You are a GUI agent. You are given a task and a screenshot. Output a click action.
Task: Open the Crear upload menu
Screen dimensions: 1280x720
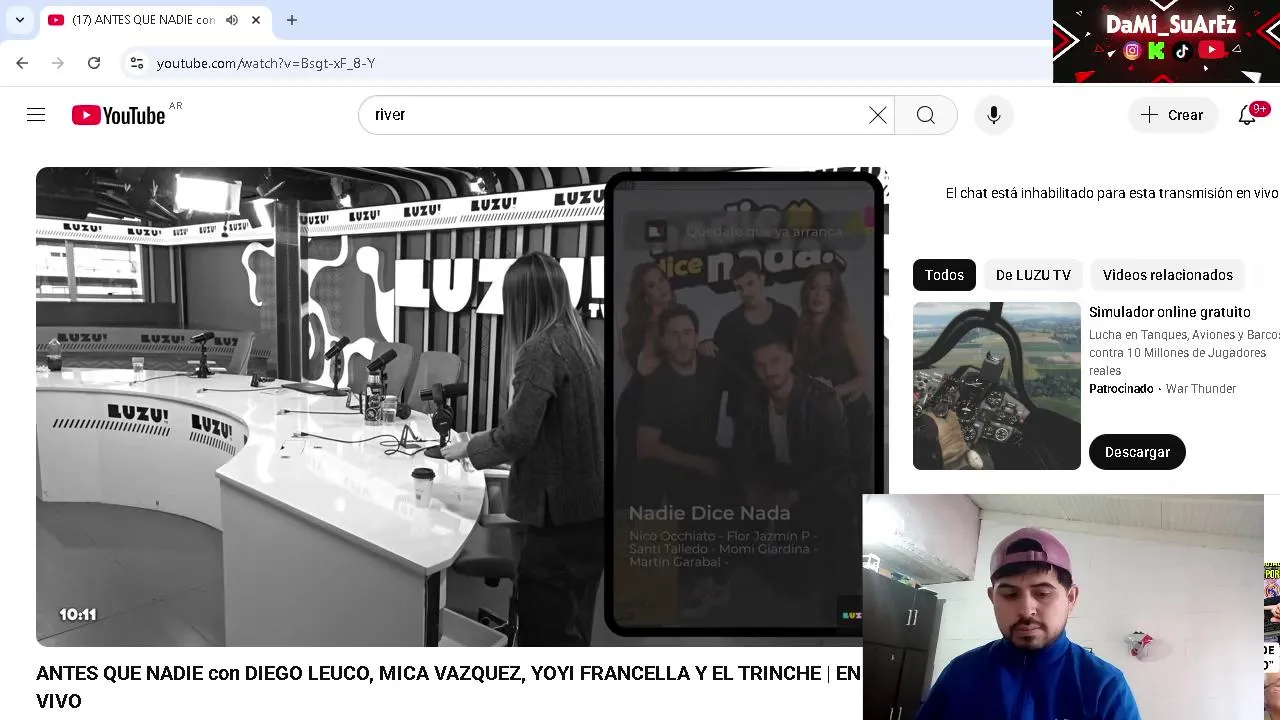coord(1172,115)
